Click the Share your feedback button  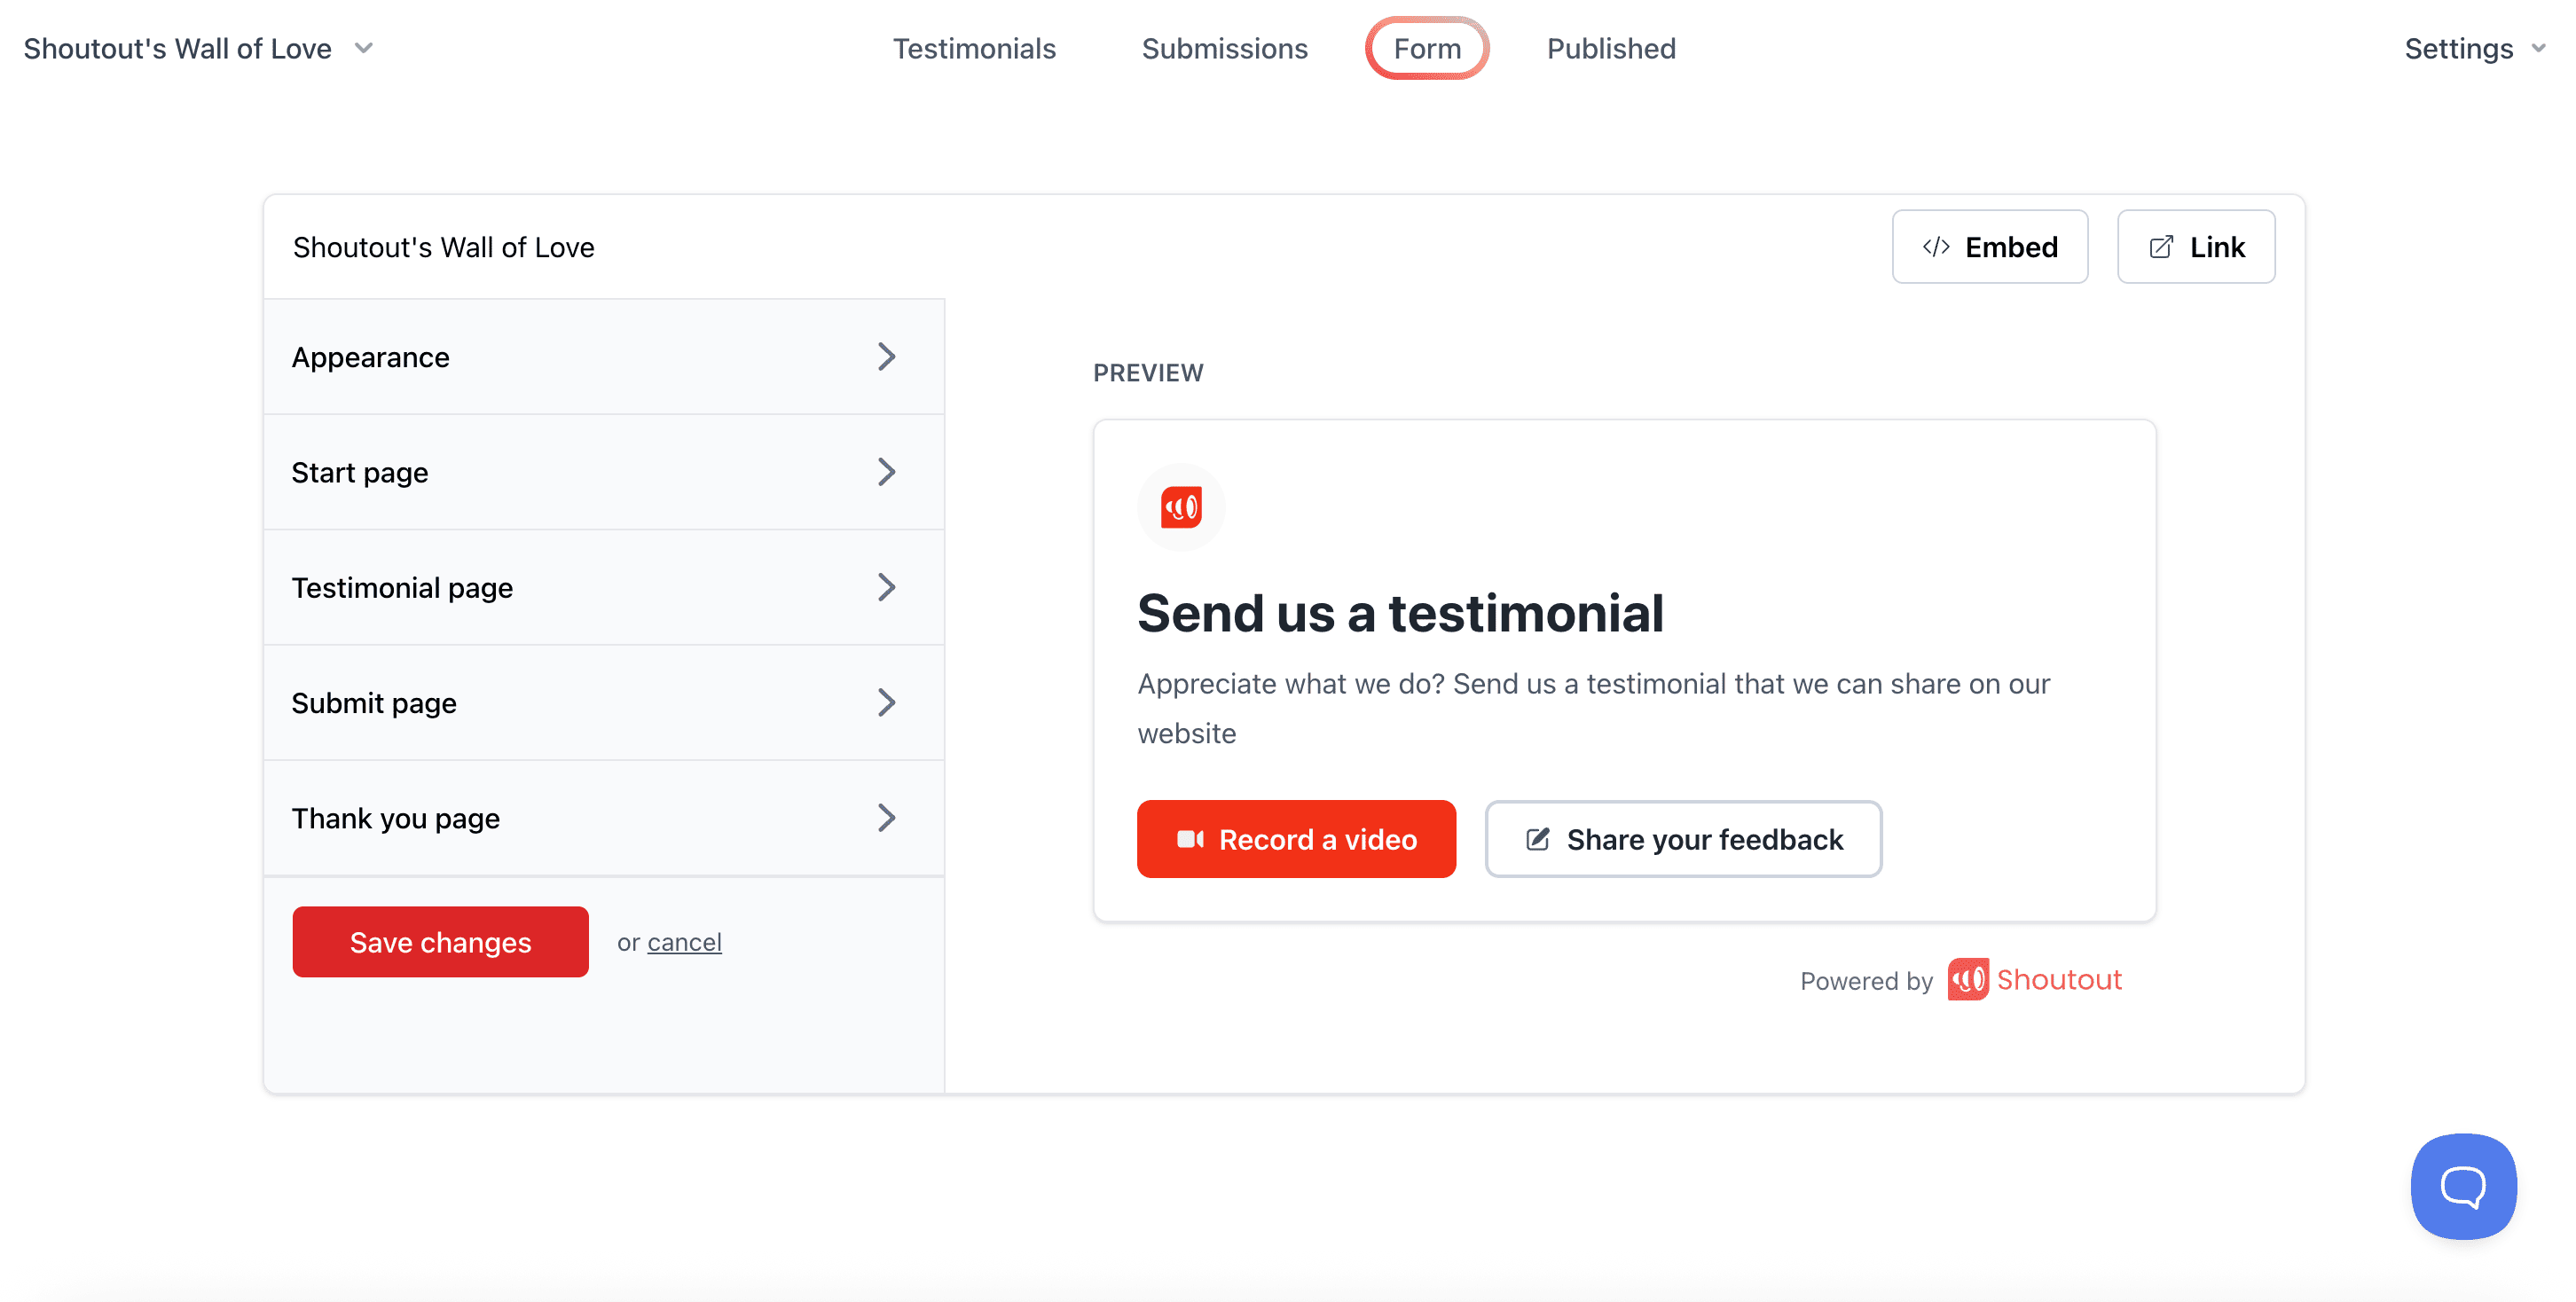pos(1682,839)
